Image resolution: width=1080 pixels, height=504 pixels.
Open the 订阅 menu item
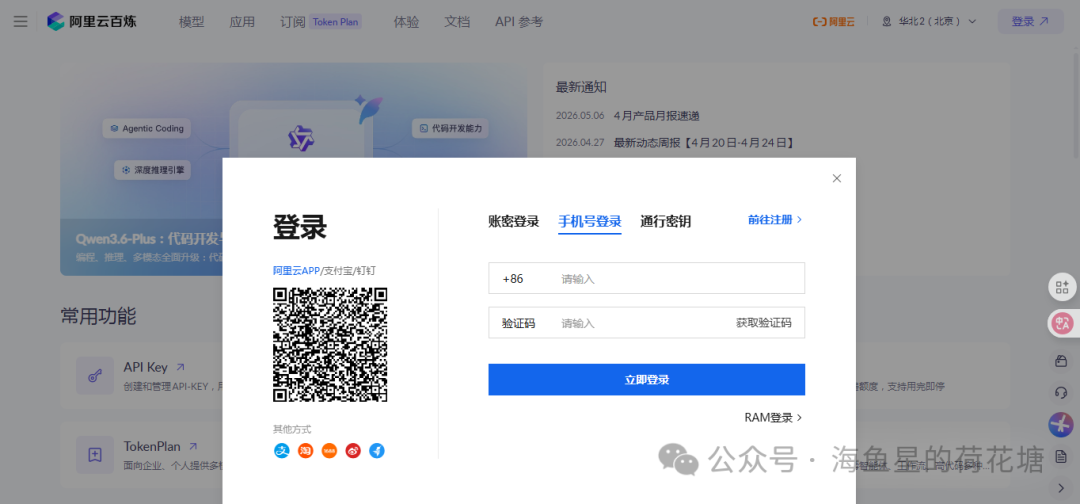click(x=293, y=21)
